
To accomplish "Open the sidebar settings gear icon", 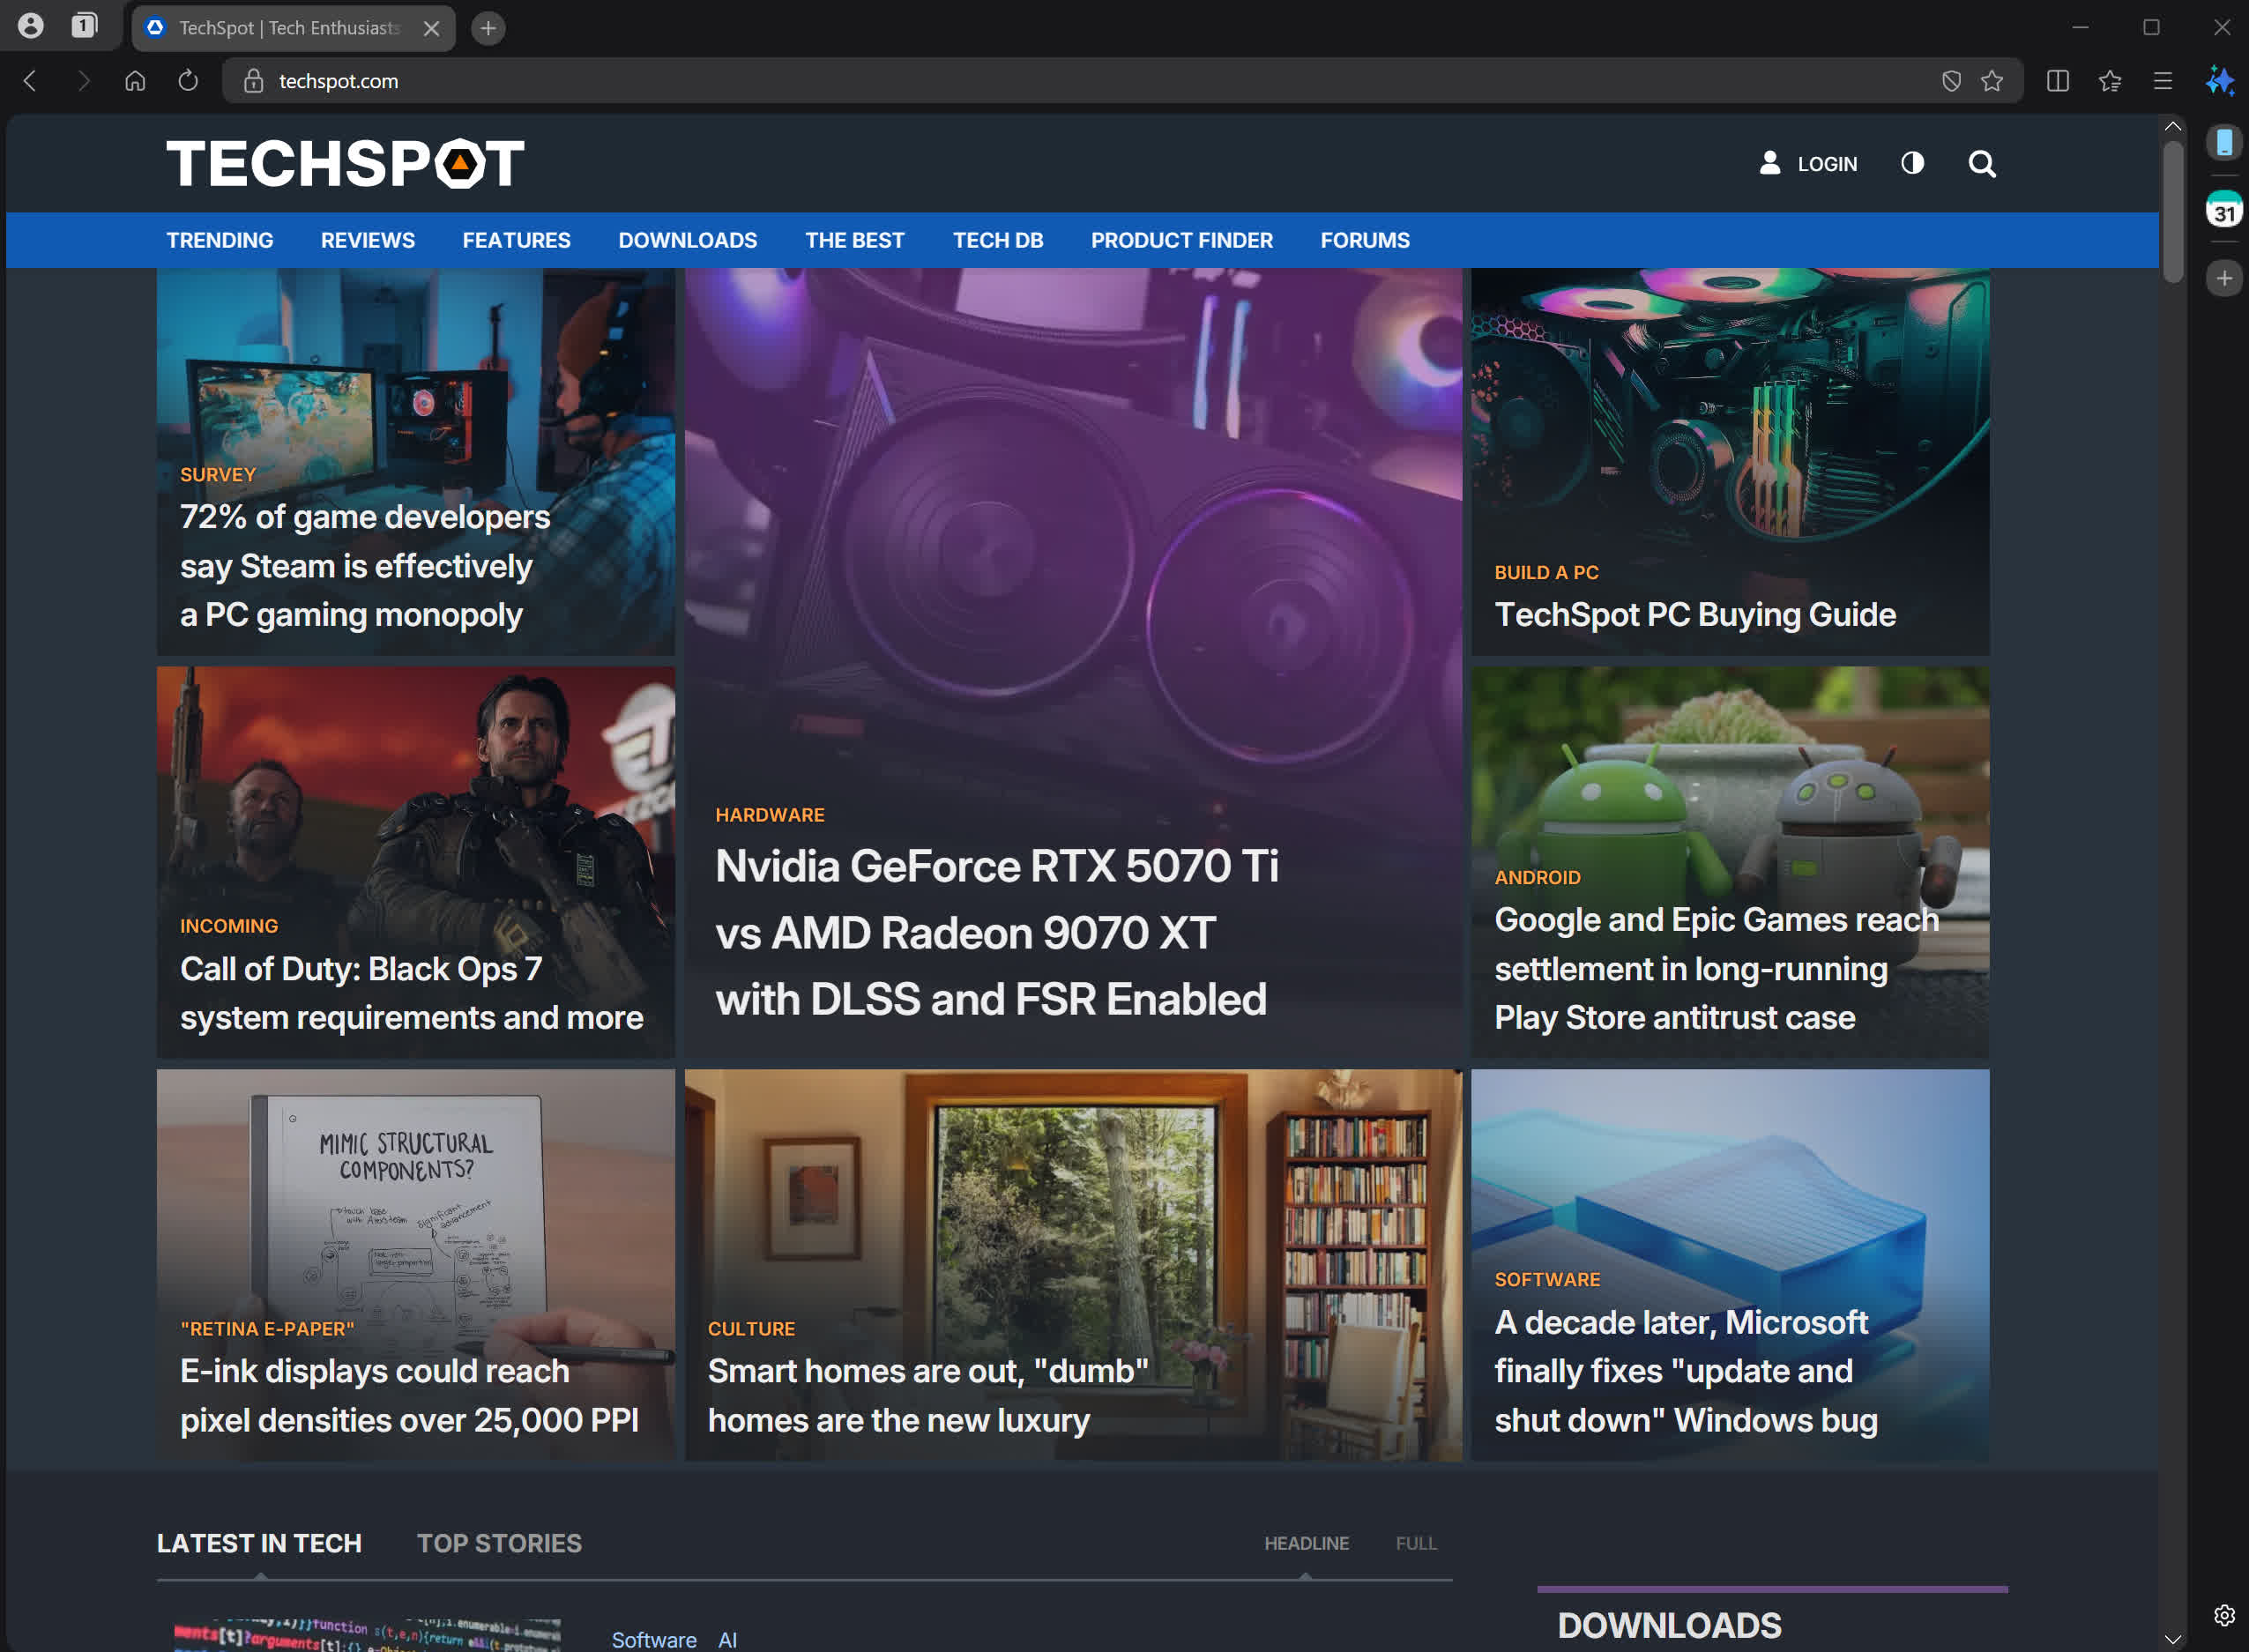I will 2224,1614.
